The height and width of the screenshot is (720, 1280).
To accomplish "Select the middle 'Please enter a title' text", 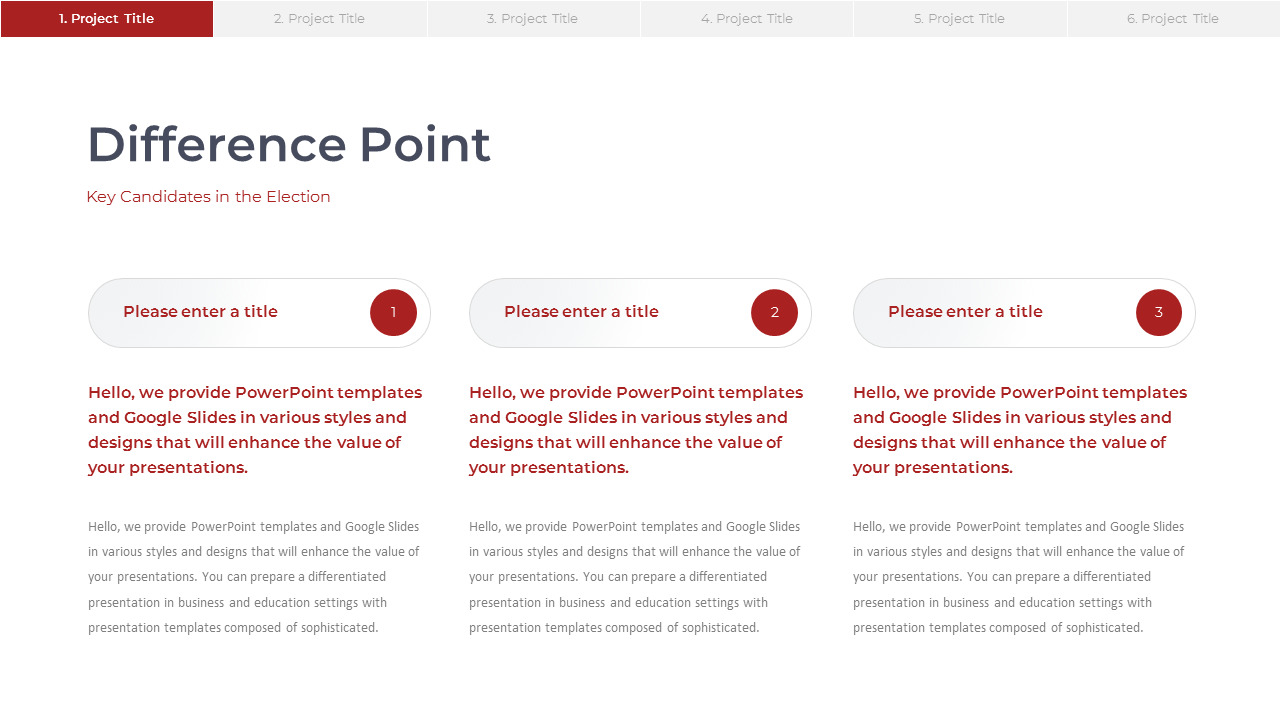I will pyautogui.click(x=581, y=312).
